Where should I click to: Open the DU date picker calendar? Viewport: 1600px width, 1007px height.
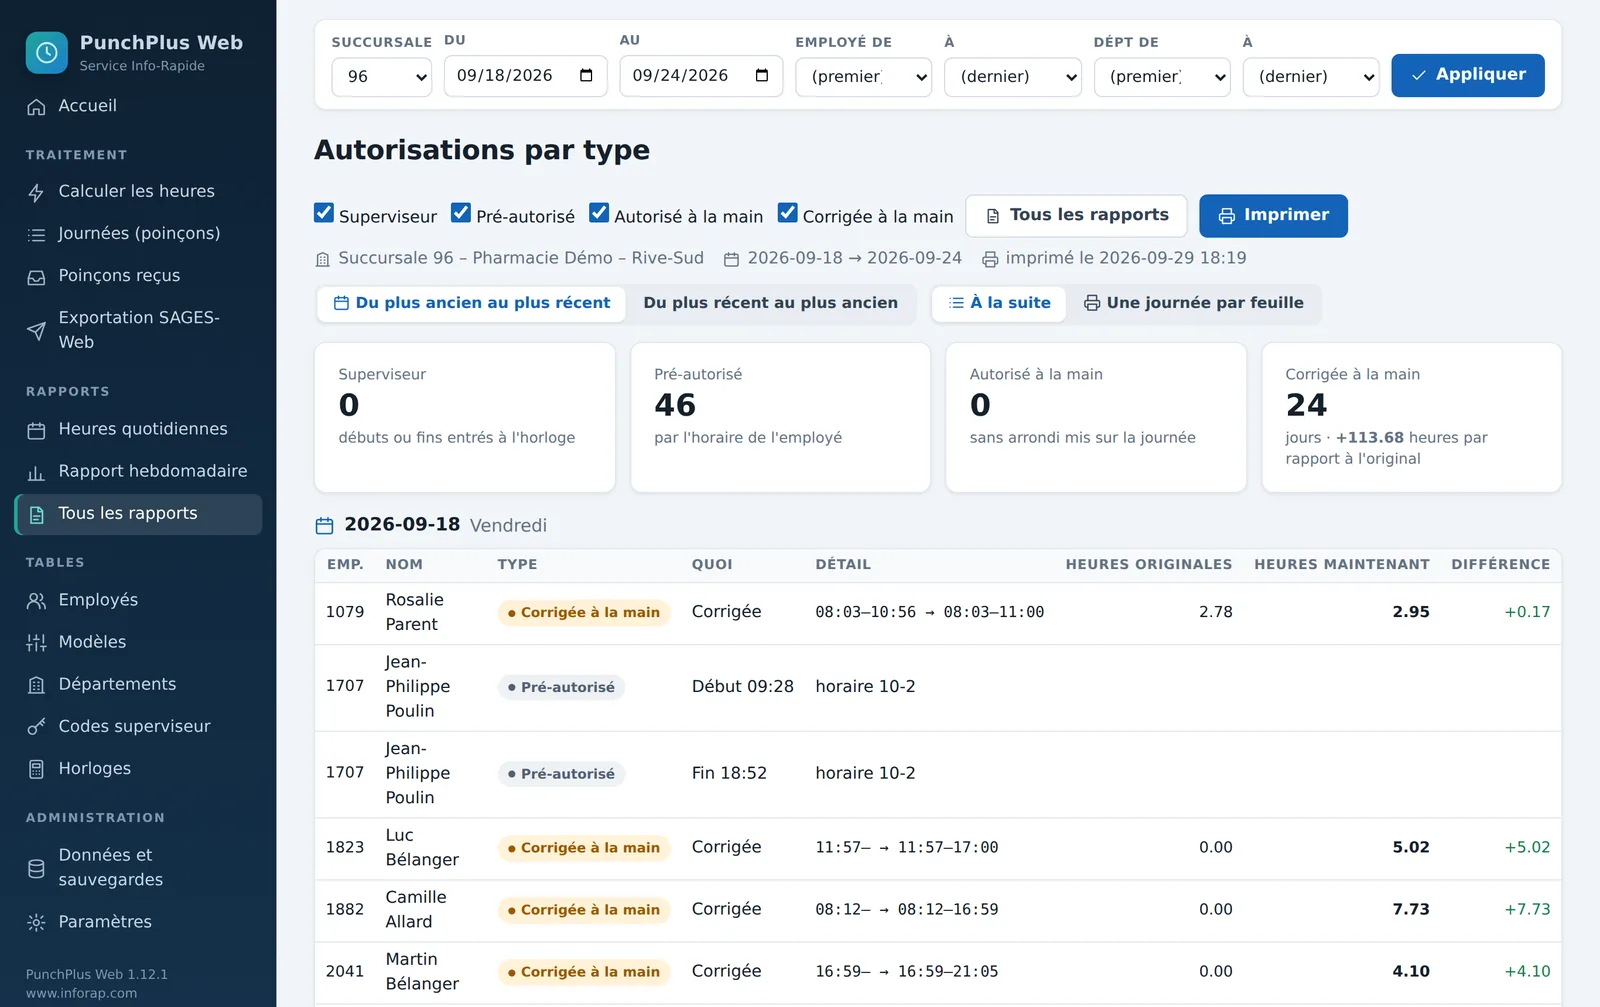click(x=587, y=76)
